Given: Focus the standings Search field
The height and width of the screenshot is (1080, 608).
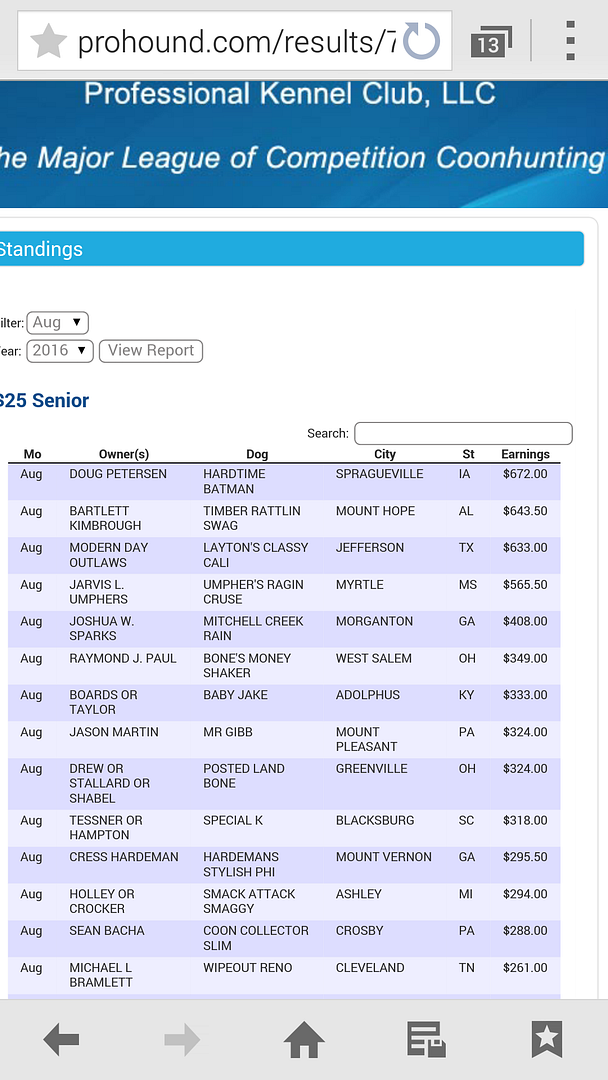Looking at the screenshot, I should [463, 433].
